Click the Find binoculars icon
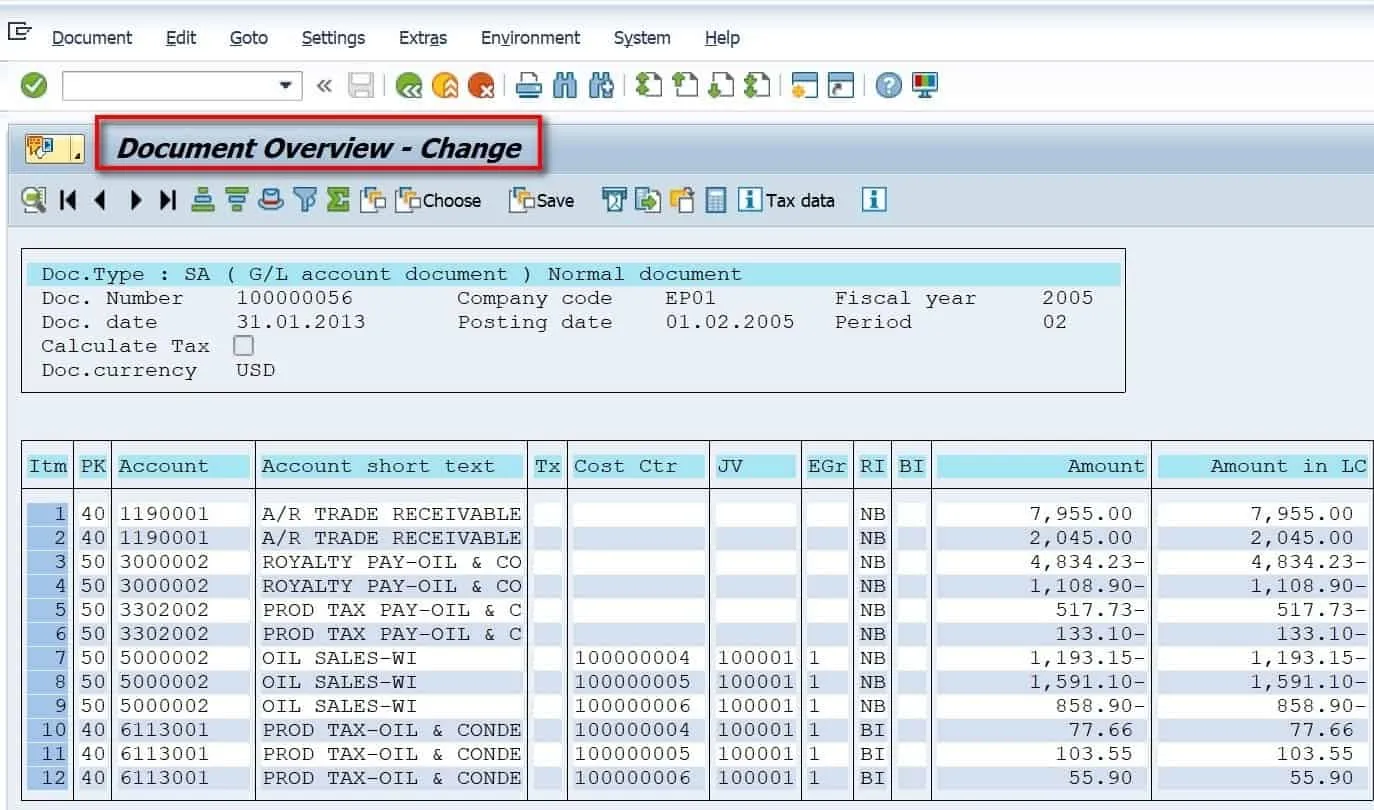Viewport: 1374px width, 810px height. click(565, 86)
